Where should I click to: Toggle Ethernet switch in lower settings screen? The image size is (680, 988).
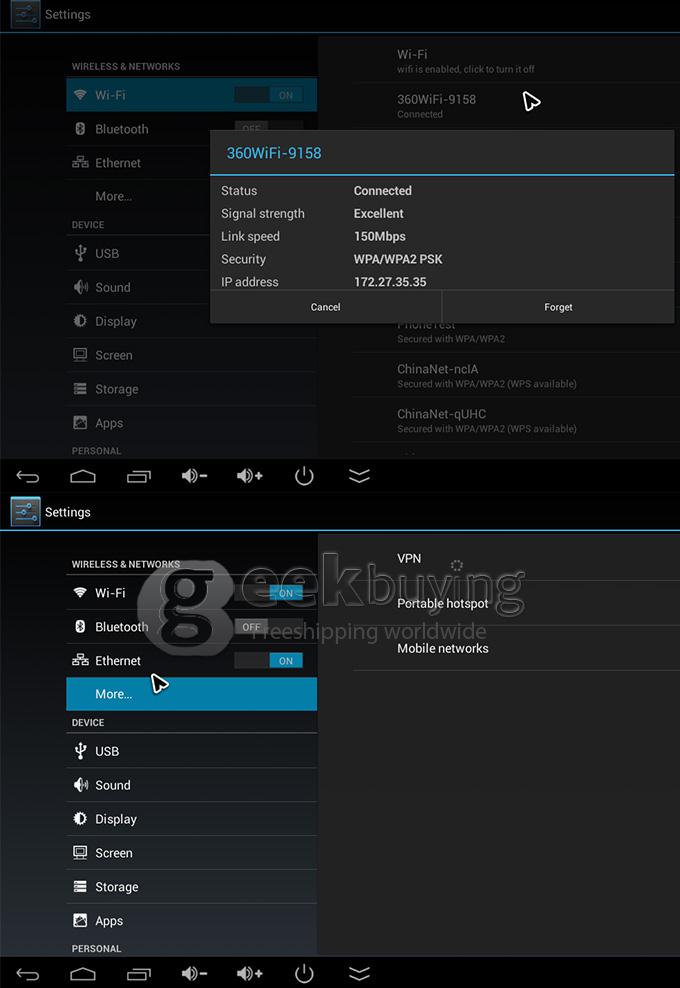(268, 660)
